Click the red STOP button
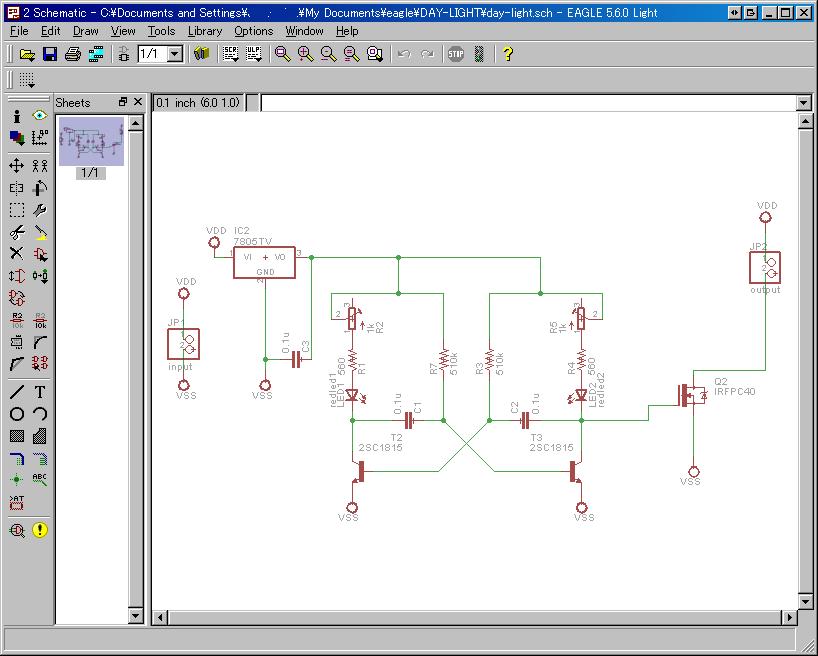Image resolution: width=818 pixels, height=656 pixels. coord(456,54)
